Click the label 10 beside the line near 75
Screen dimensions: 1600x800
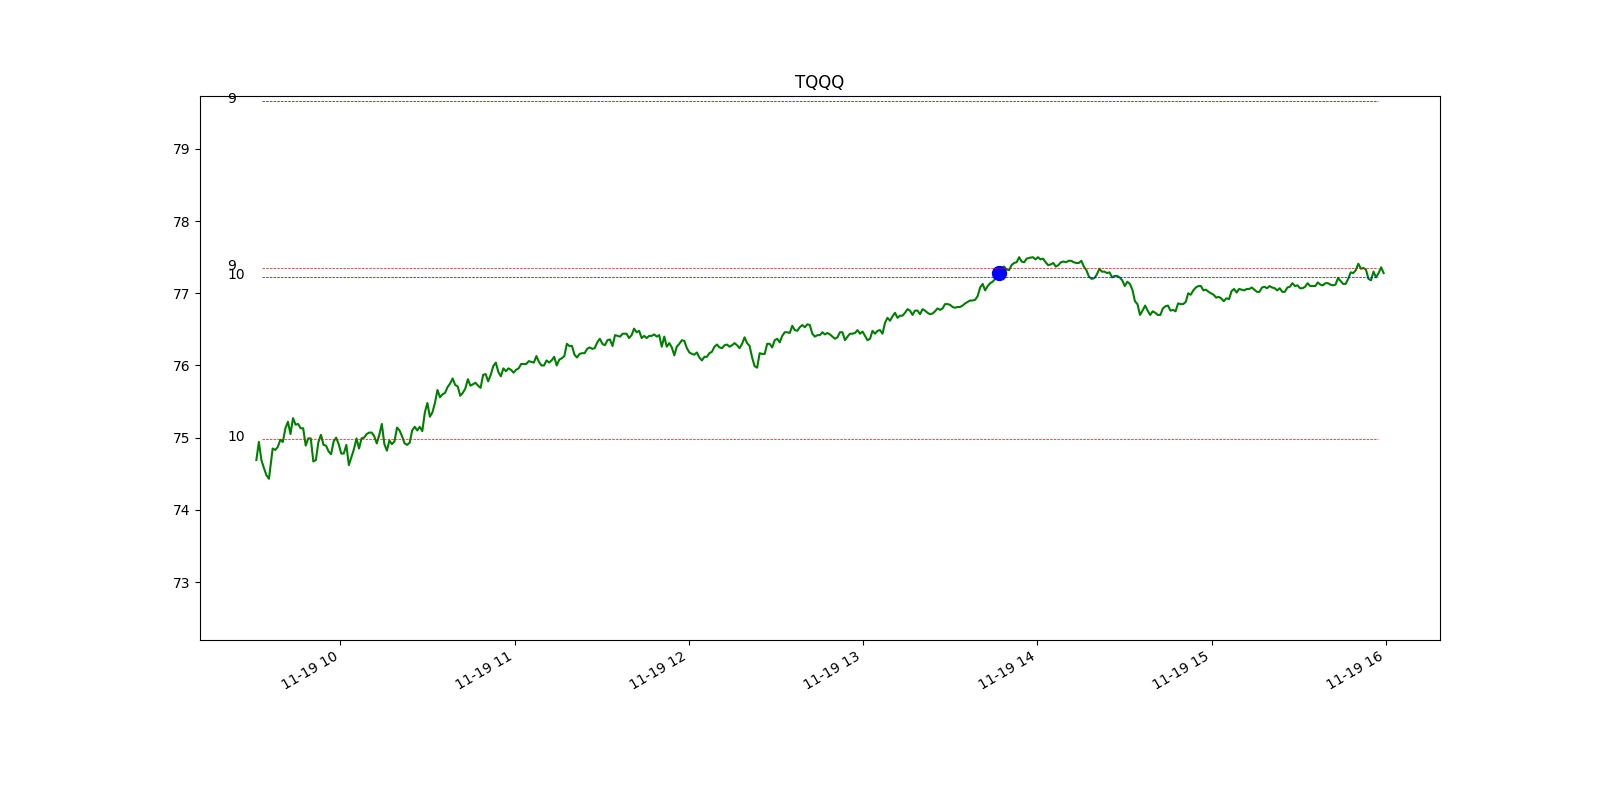click(x=236, y=436)
